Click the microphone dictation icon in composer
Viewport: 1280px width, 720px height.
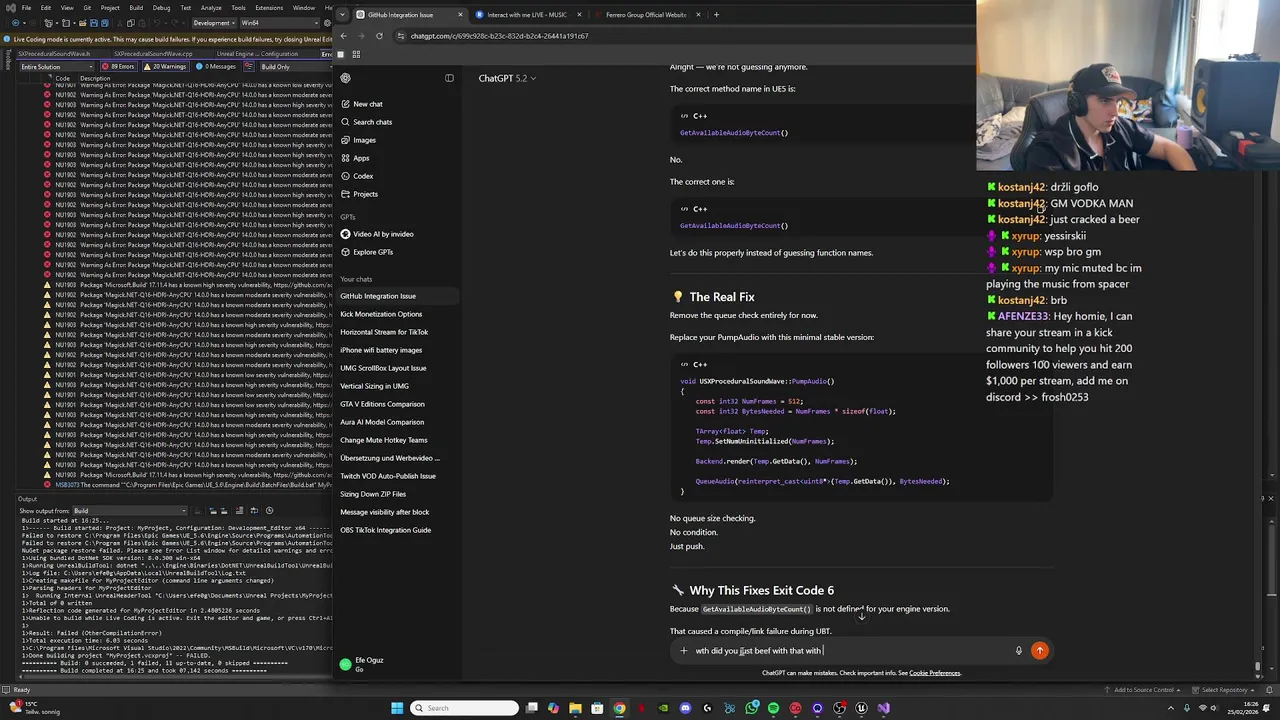point(1019,651)
